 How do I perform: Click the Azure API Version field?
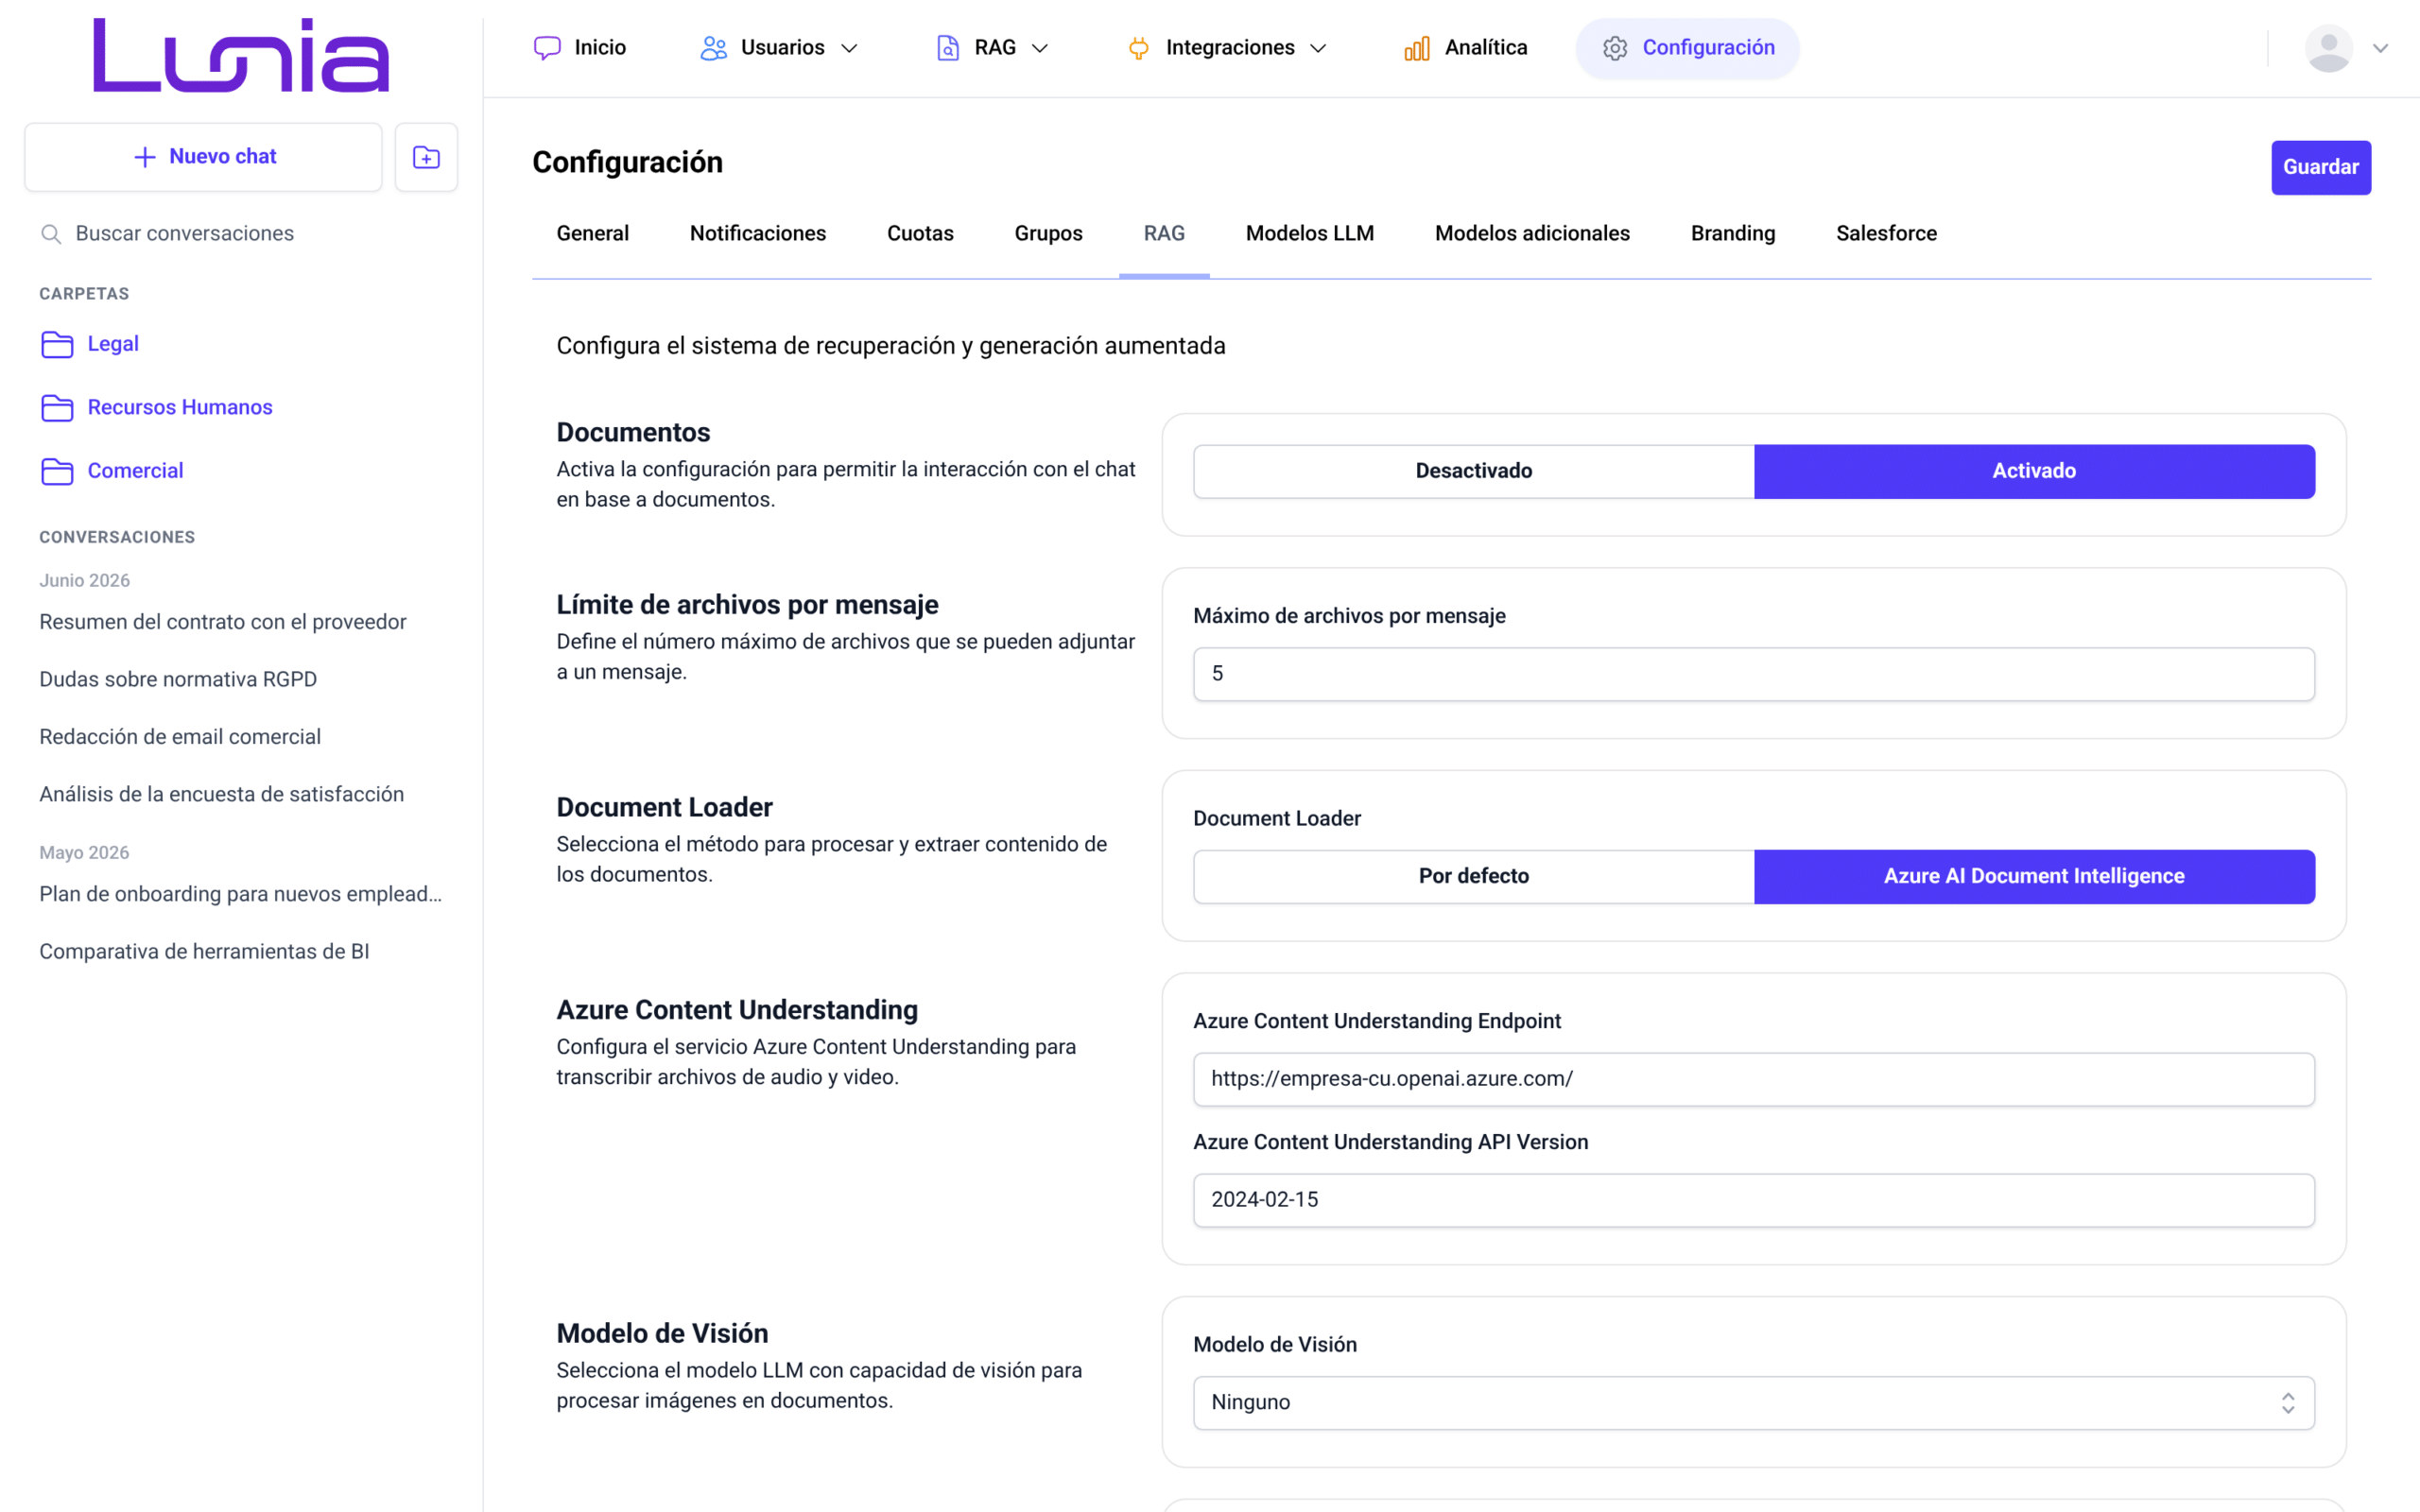[1753, 1200]
